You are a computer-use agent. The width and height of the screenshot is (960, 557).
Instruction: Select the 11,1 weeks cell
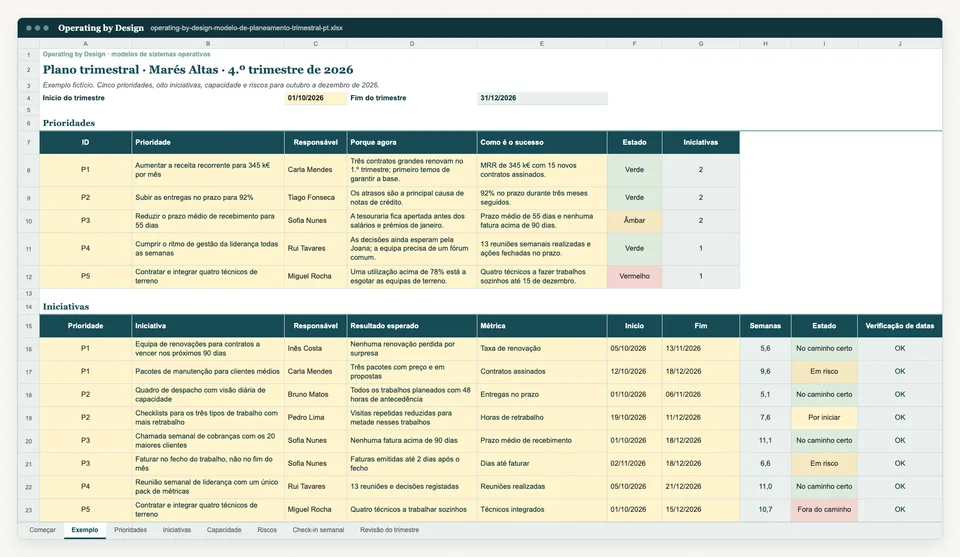tap(765, 441)
